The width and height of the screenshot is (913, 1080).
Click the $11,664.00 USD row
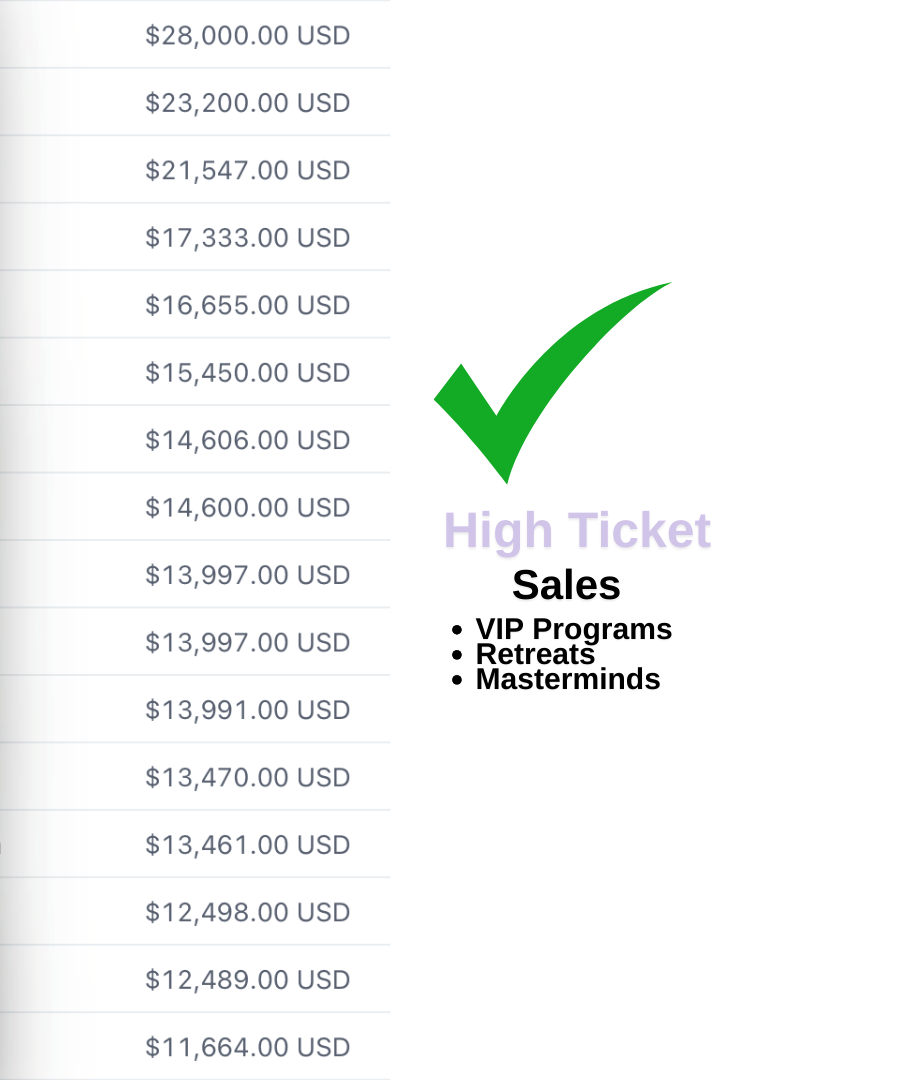[x=248, y=1047]
